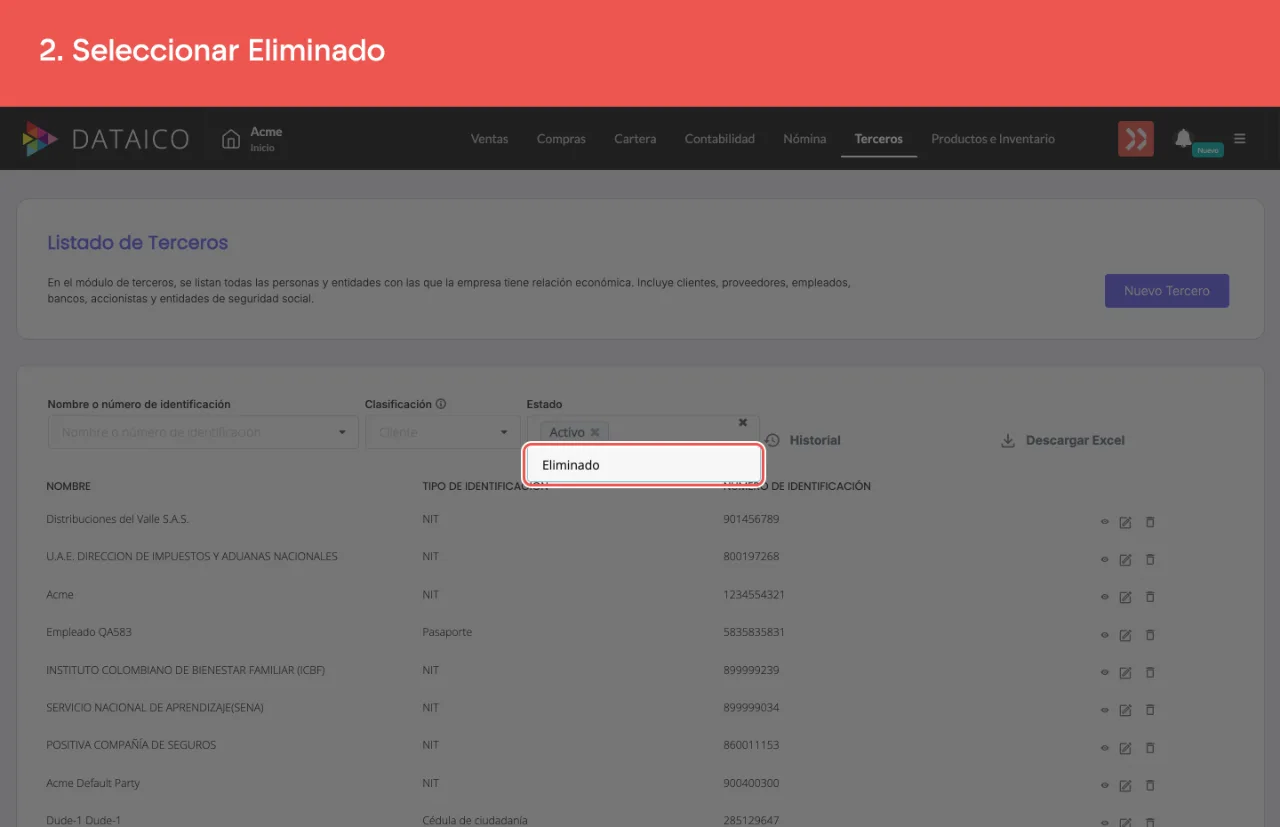Screen dimensions: 1280x827
Task: Open the Compras menu
Action: coord(561,139)
